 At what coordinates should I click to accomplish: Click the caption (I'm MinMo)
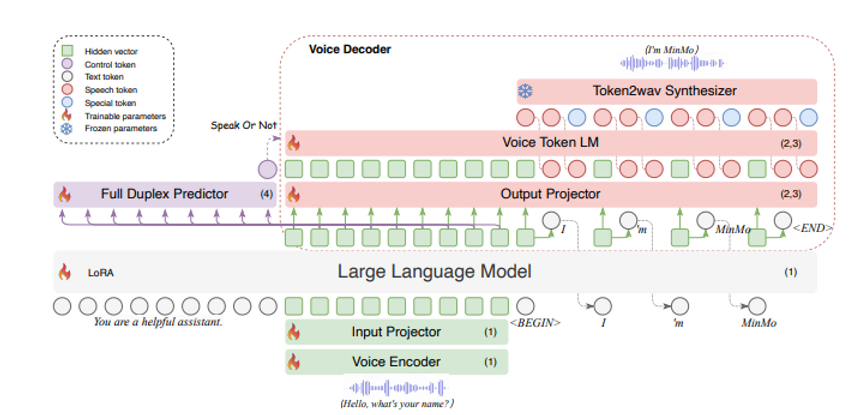point(672,49)
